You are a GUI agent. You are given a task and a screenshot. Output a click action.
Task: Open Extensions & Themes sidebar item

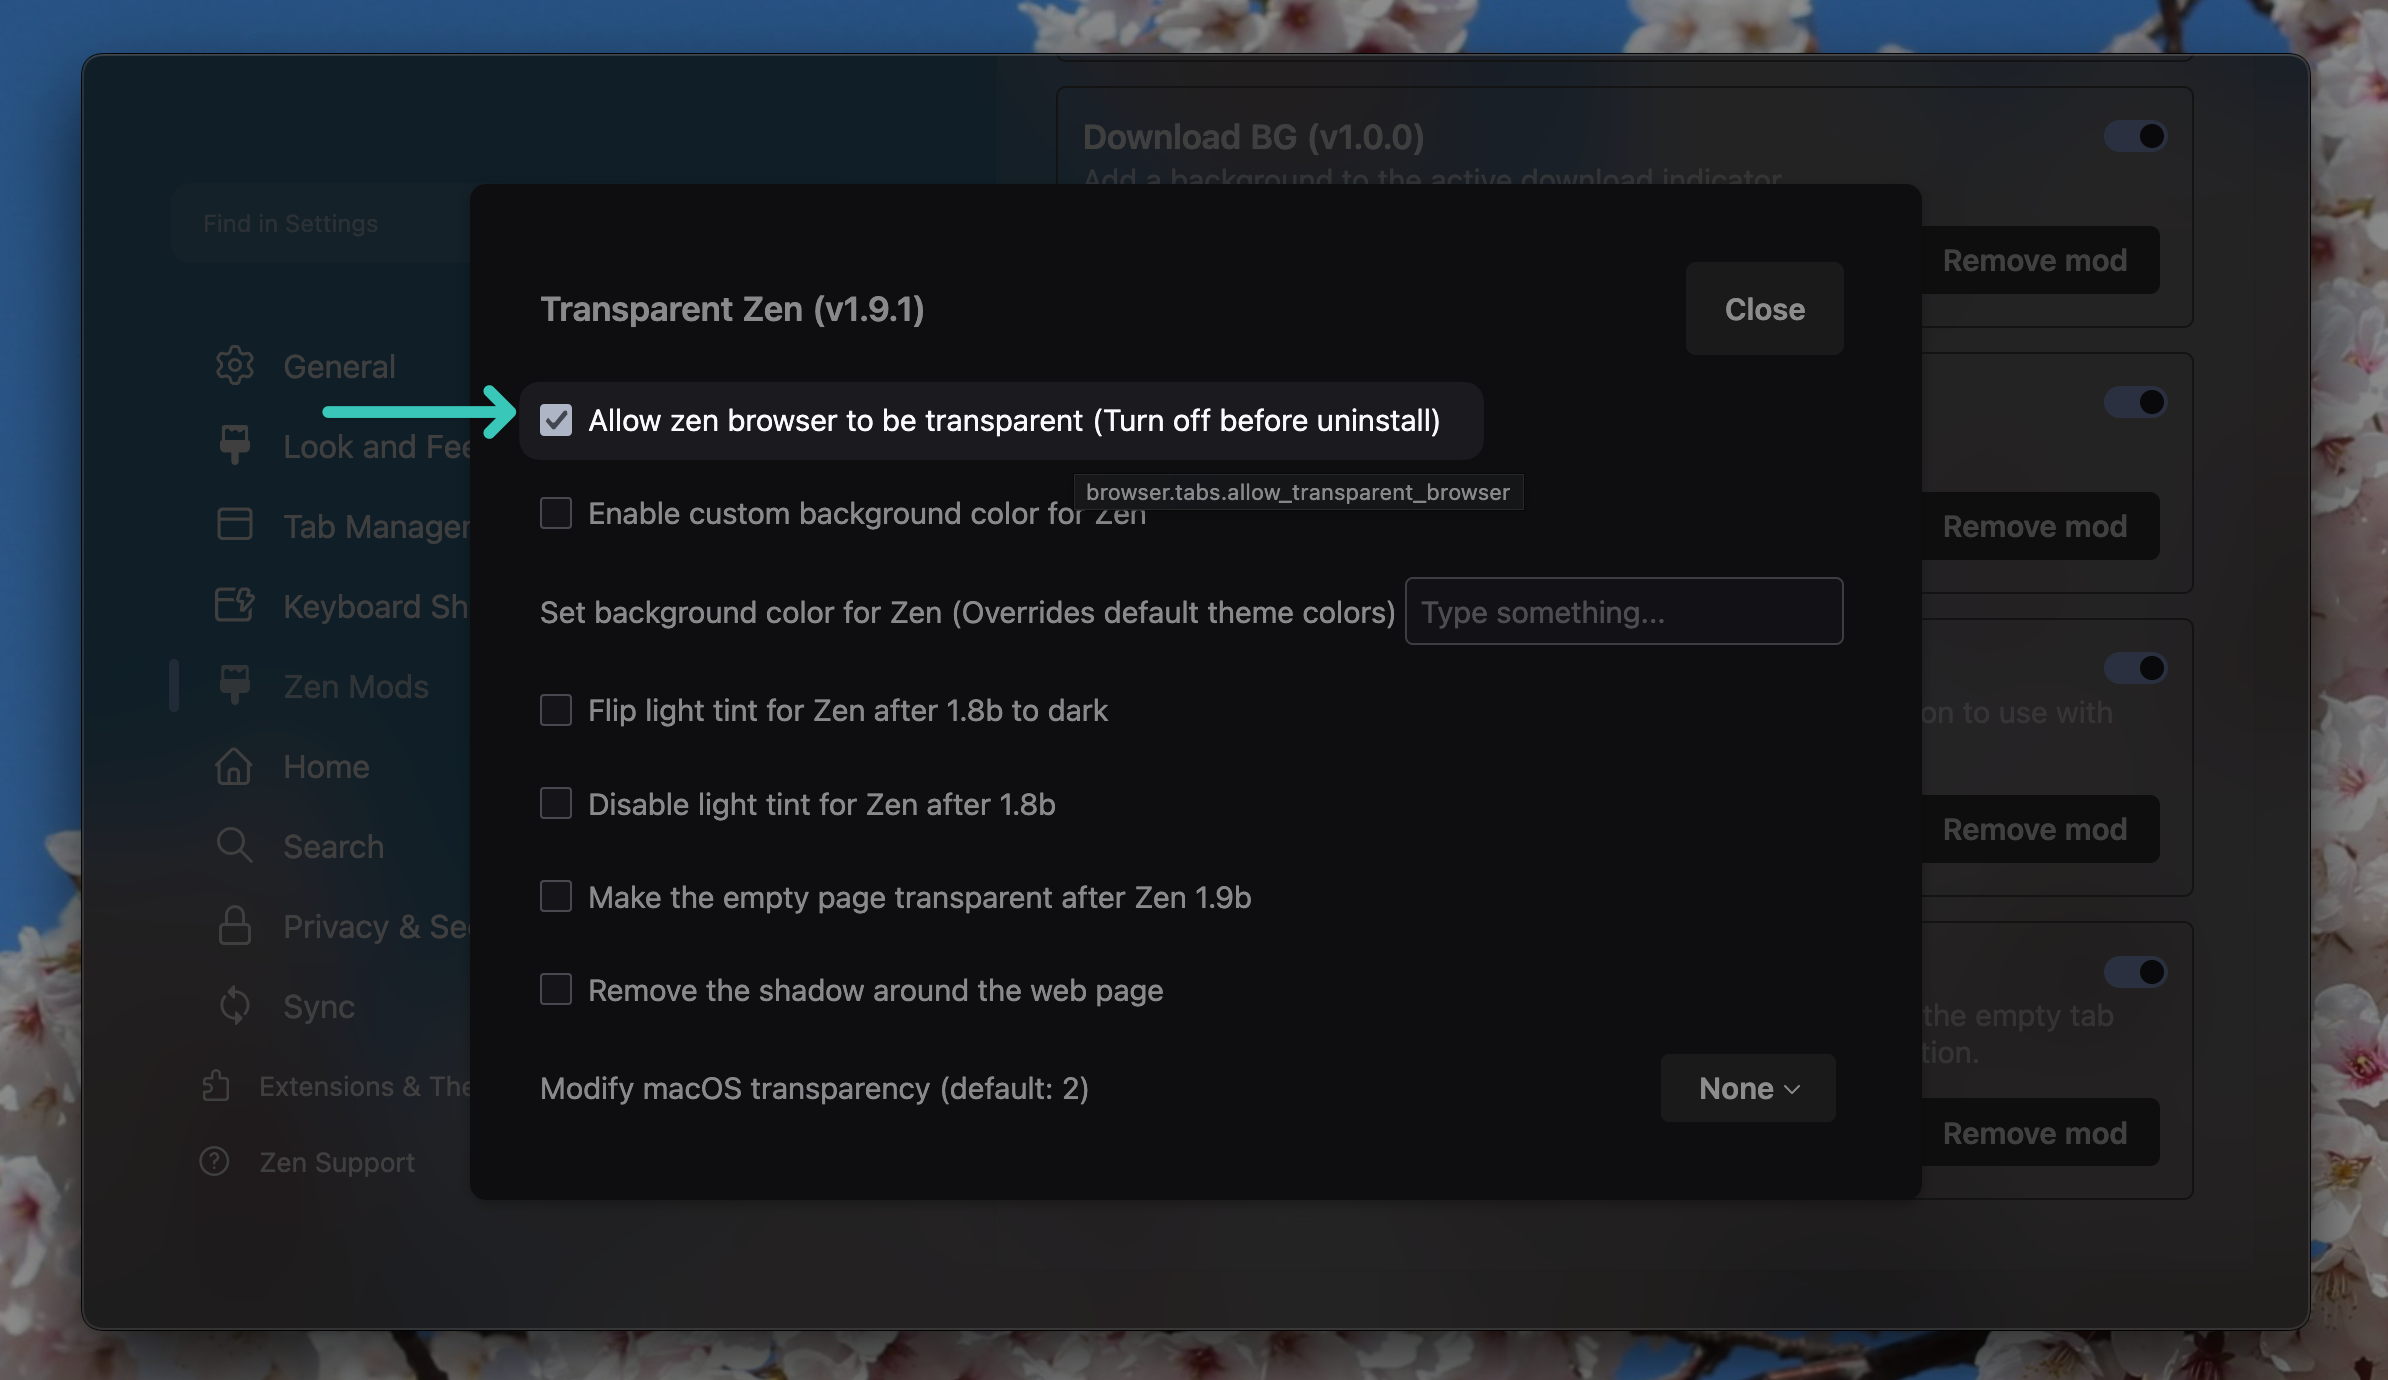pos(335,1086)
